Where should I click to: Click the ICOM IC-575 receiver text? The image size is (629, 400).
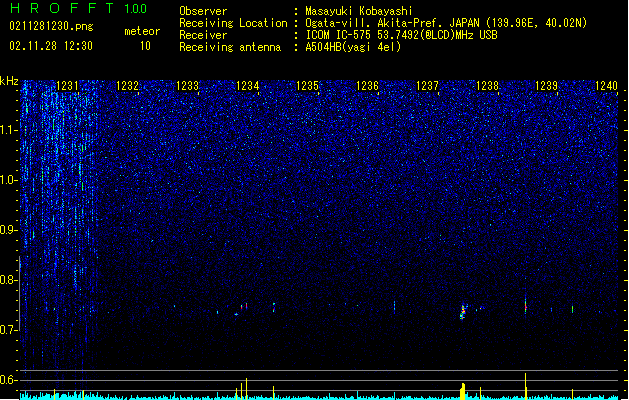tap(401, 35)
